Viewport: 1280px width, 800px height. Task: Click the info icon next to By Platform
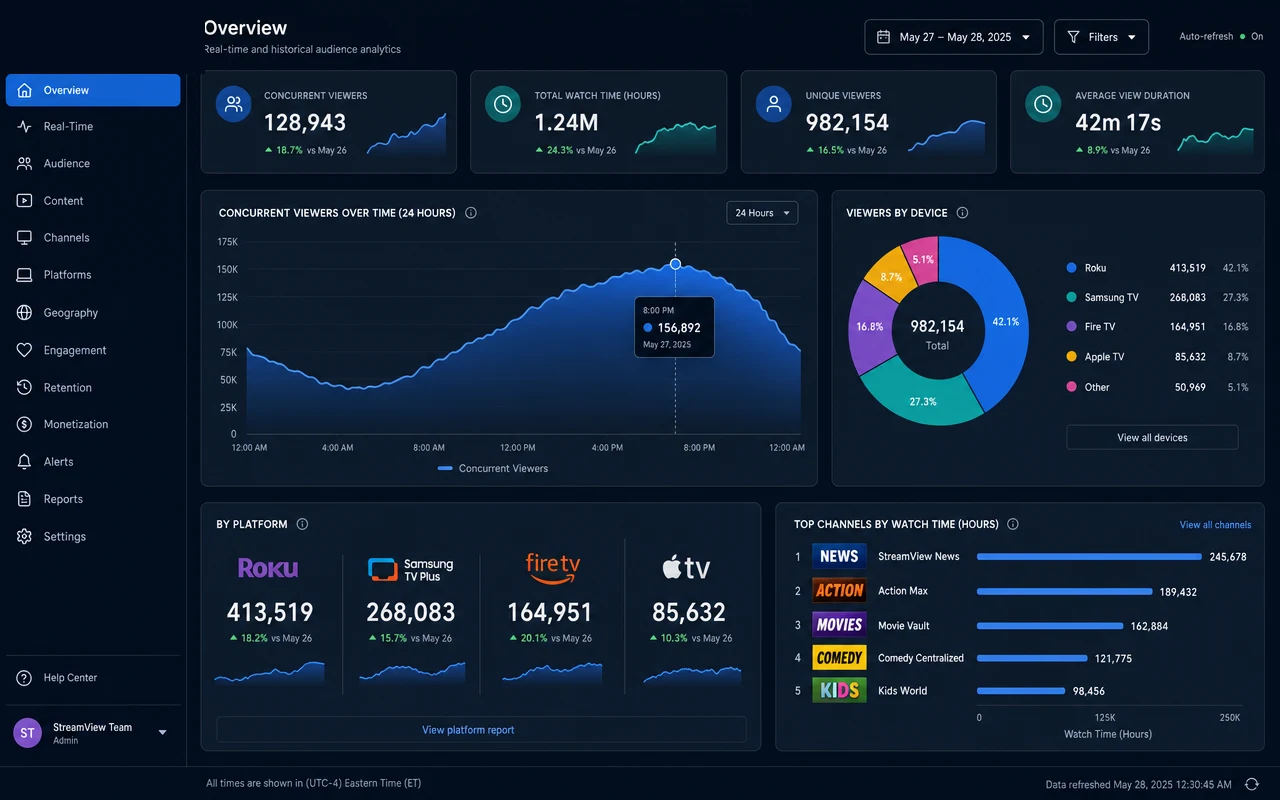pyautogui.click(x=302, y=524)
